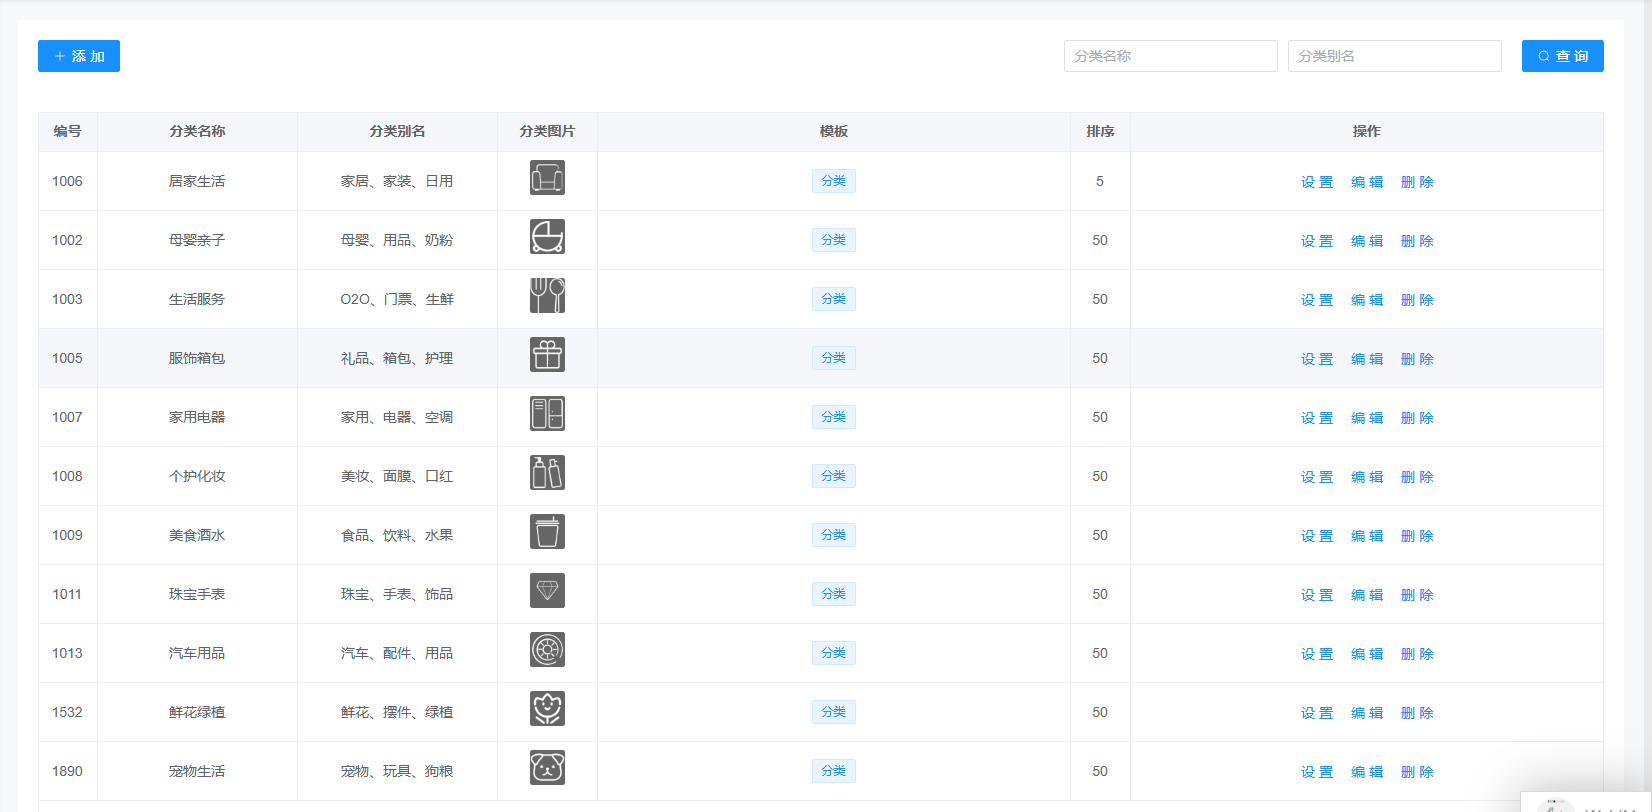Screen dimensions: 1652x812
Task: Click the drink cup icon for 美食酒水
Action: [x=547, y=532]
